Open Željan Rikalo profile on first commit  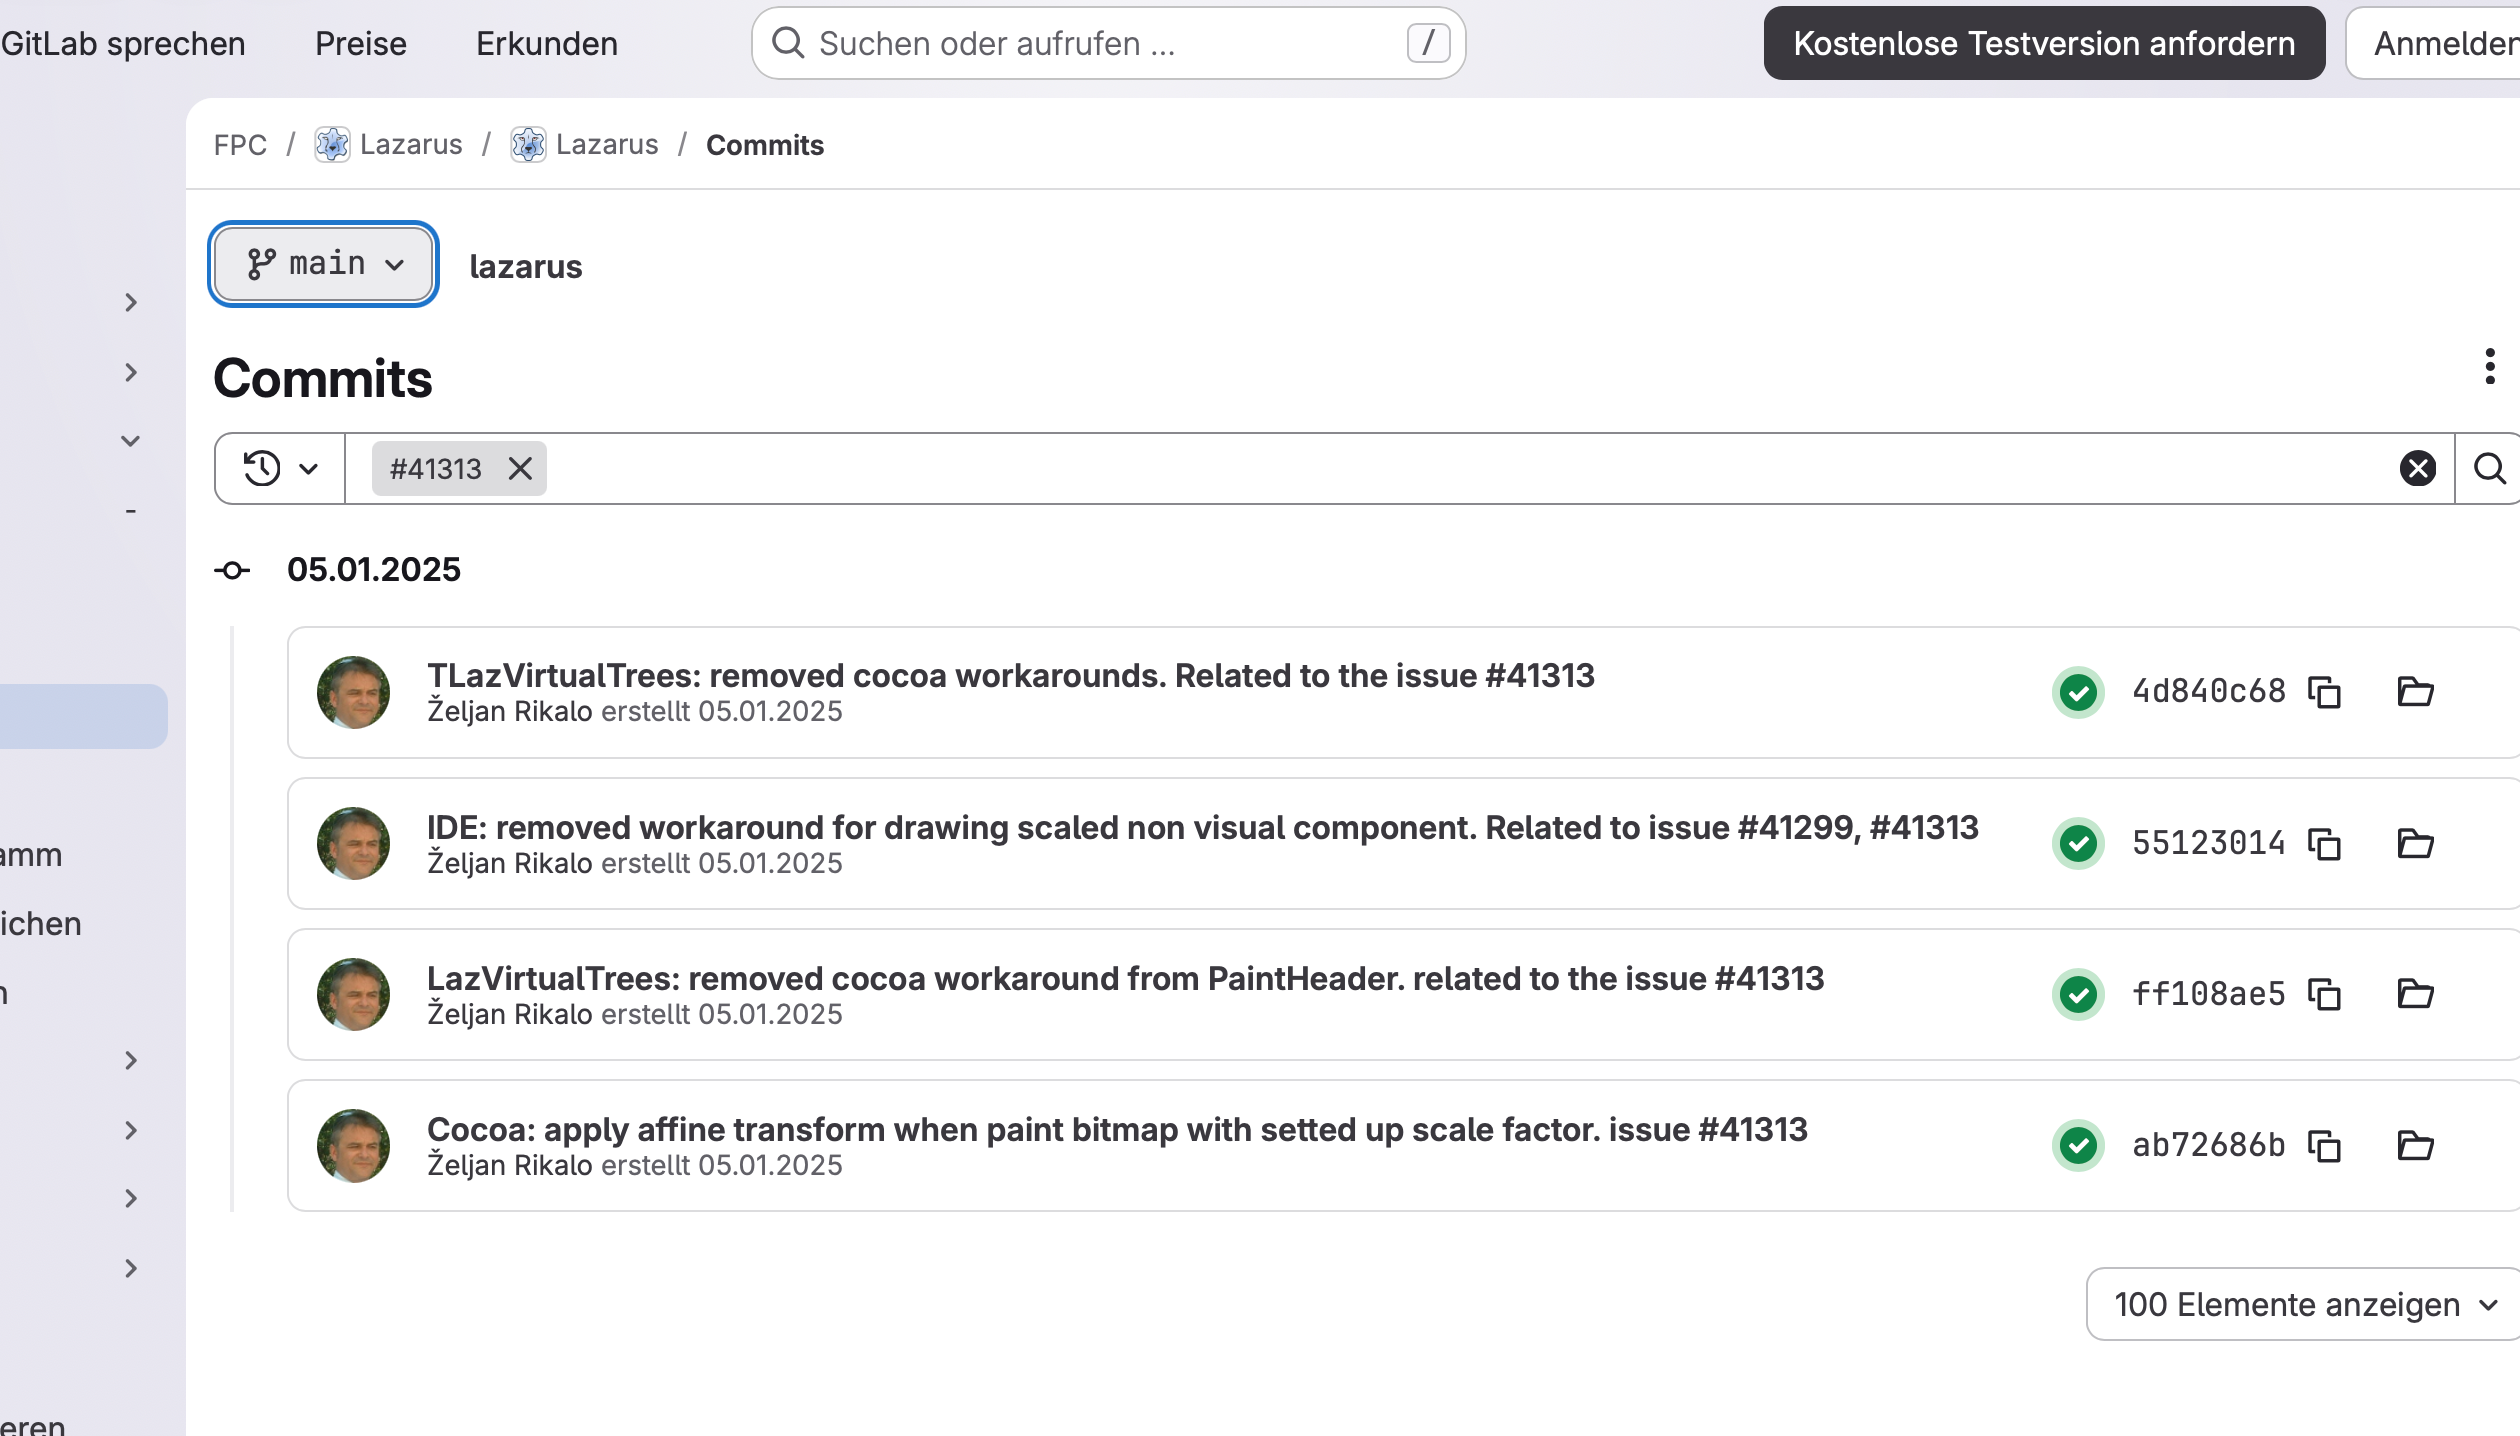510,712
